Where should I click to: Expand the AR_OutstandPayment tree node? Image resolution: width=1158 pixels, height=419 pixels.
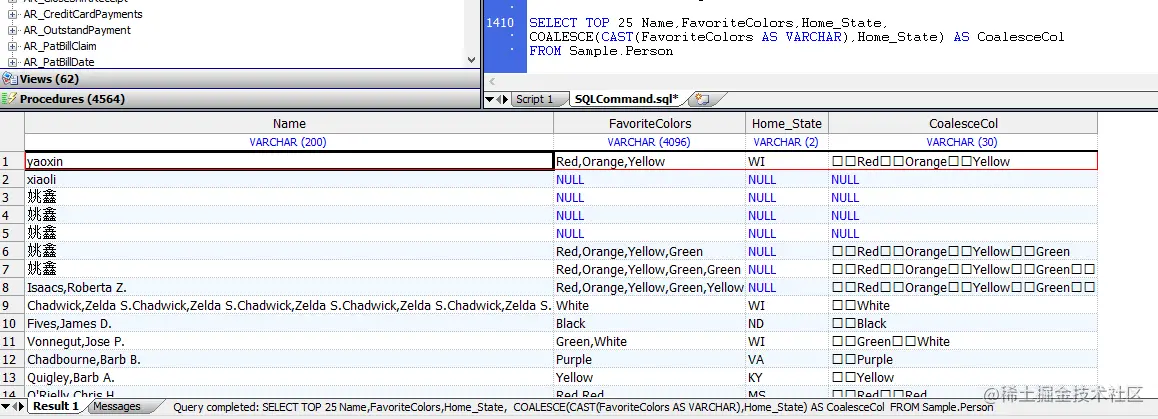click(x=12, y=30)
